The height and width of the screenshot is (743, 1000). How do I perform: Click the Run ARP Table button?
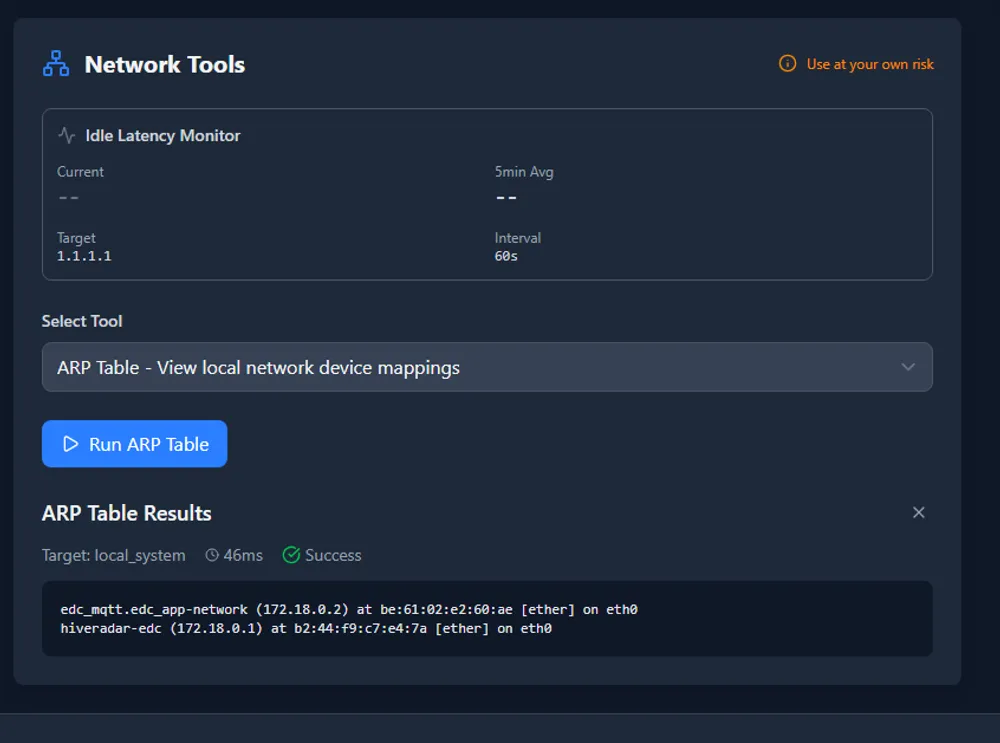pyautogui.click(x=134, y=443)
